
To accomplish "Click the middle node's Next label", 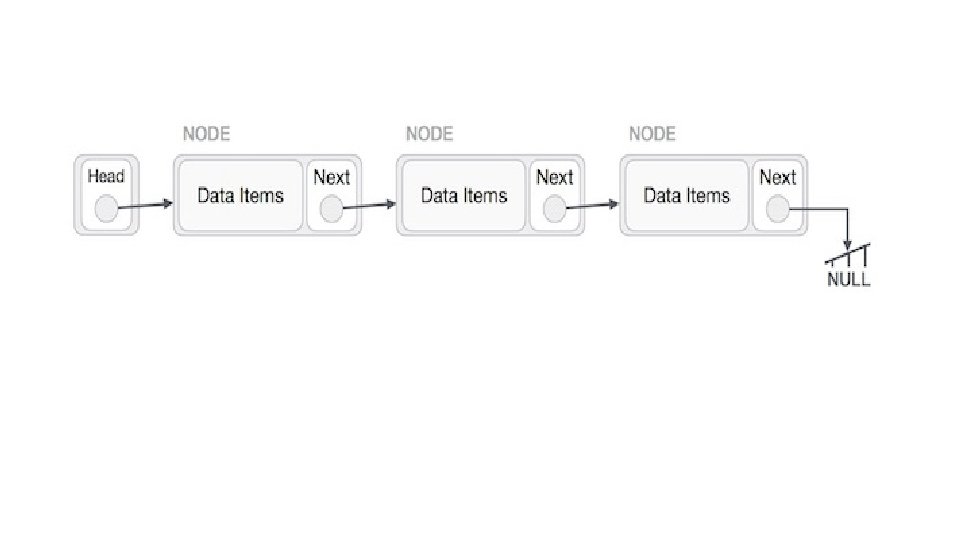I will (555, 178).
